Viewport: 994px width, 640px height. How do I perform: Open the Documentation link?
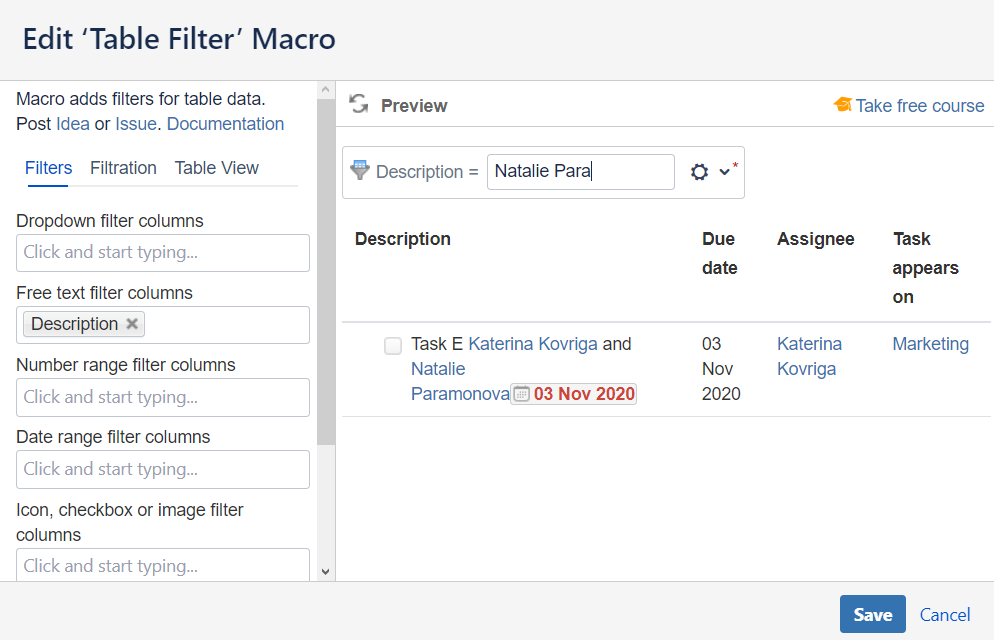tap(225, 124)
